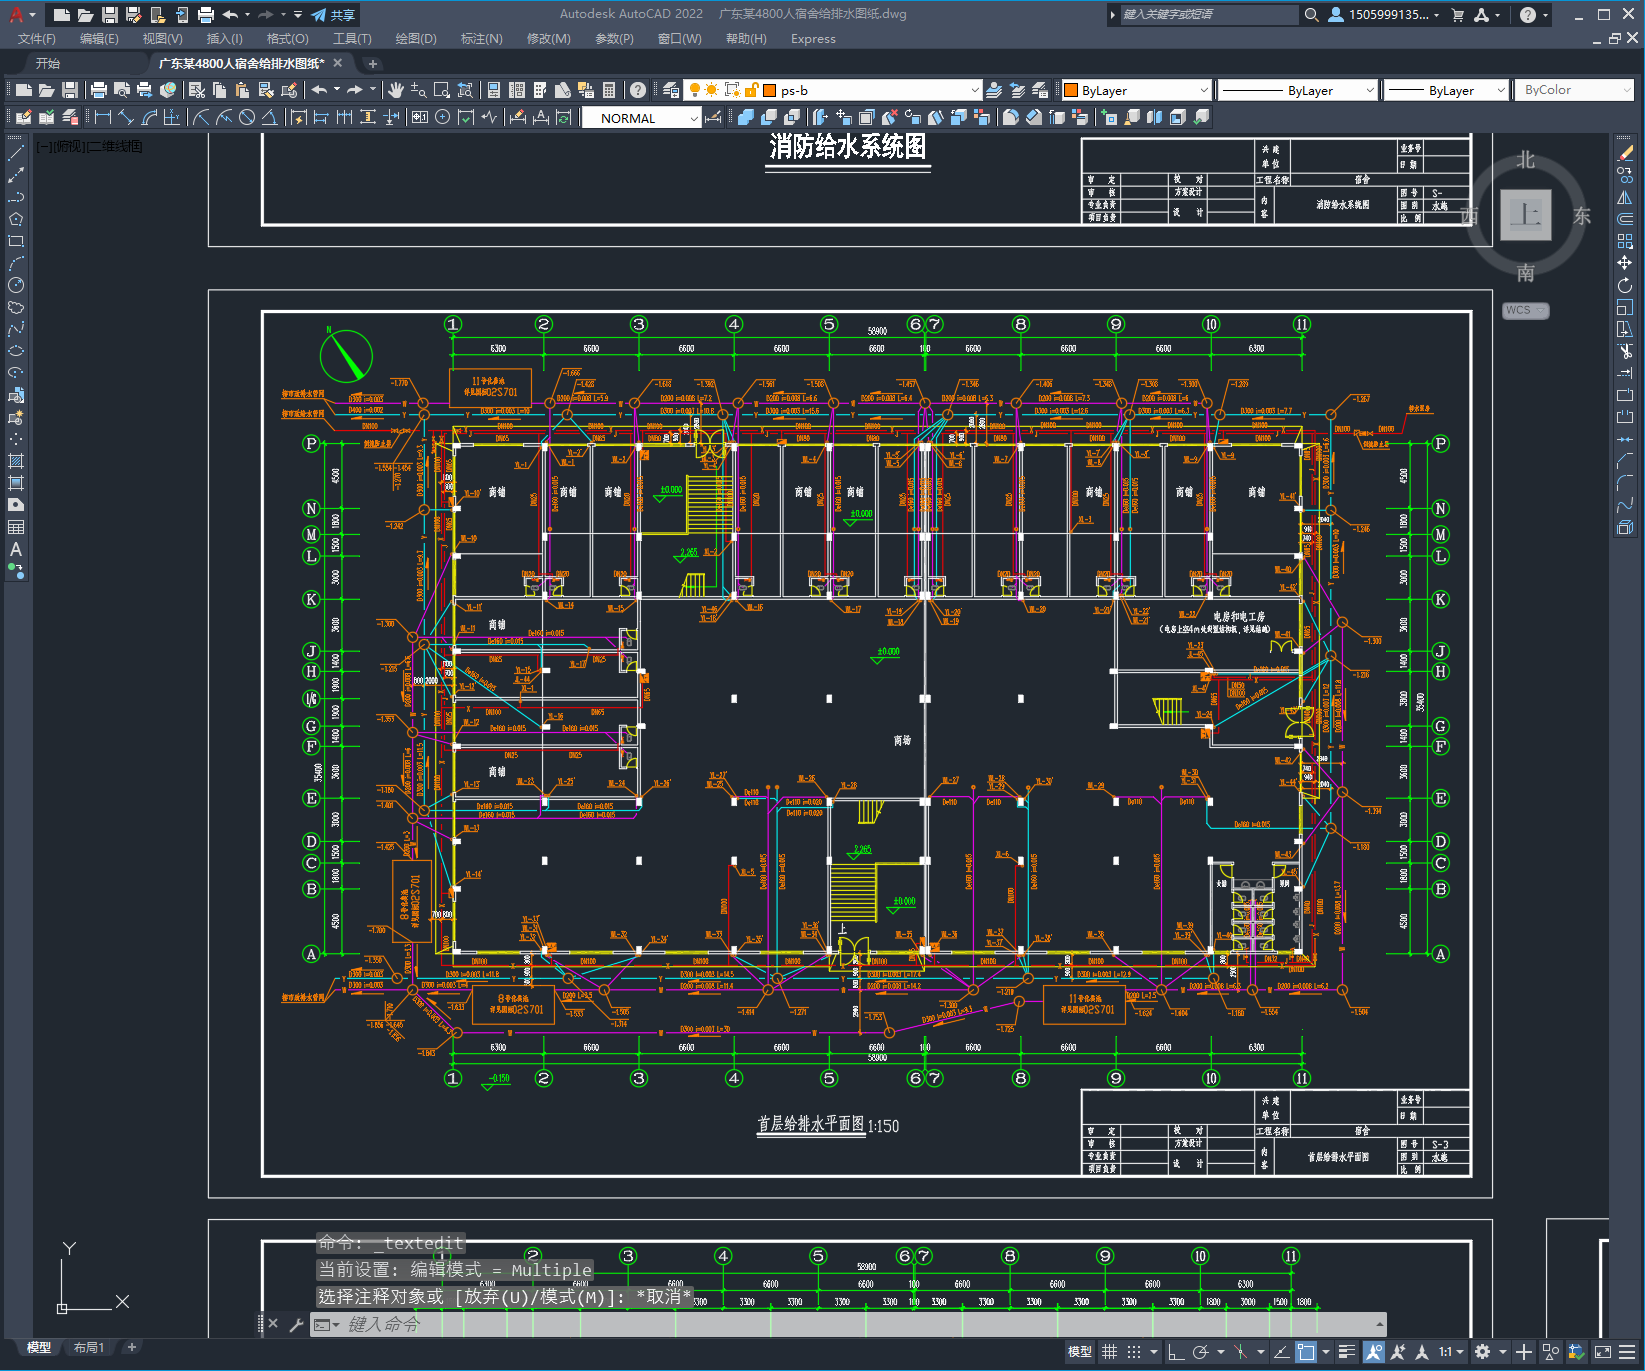Click the Linear dimension tool
This screenshot has height=1371, width=1645.
pyautogui.click(x=102, y=117)
